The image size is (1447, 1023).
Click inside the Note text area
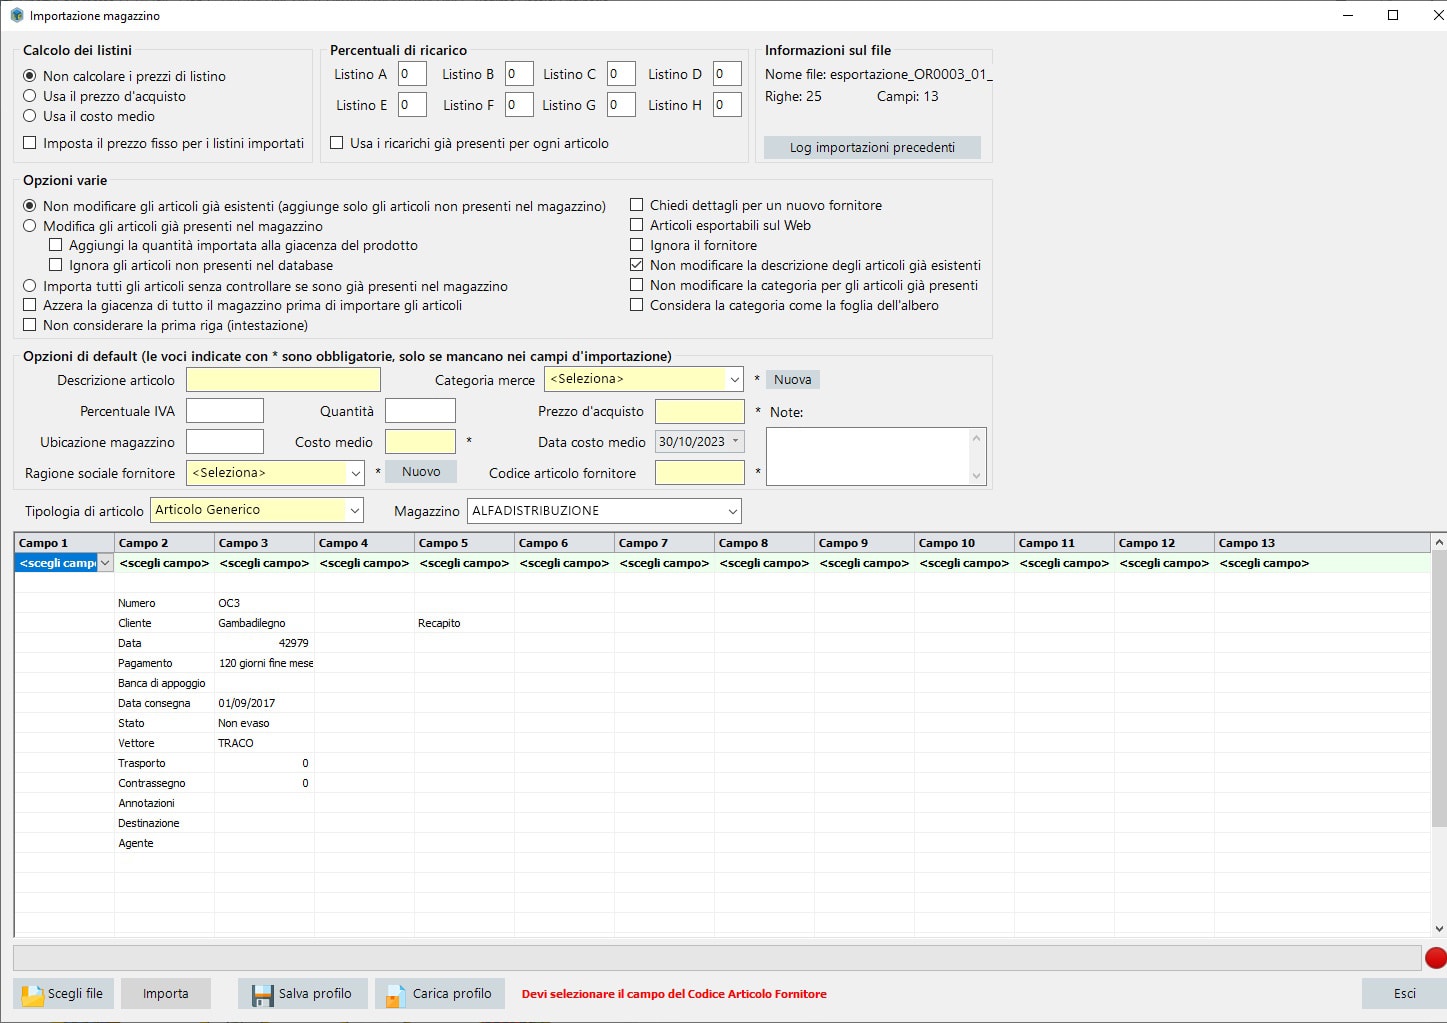[x=868, y=456]
